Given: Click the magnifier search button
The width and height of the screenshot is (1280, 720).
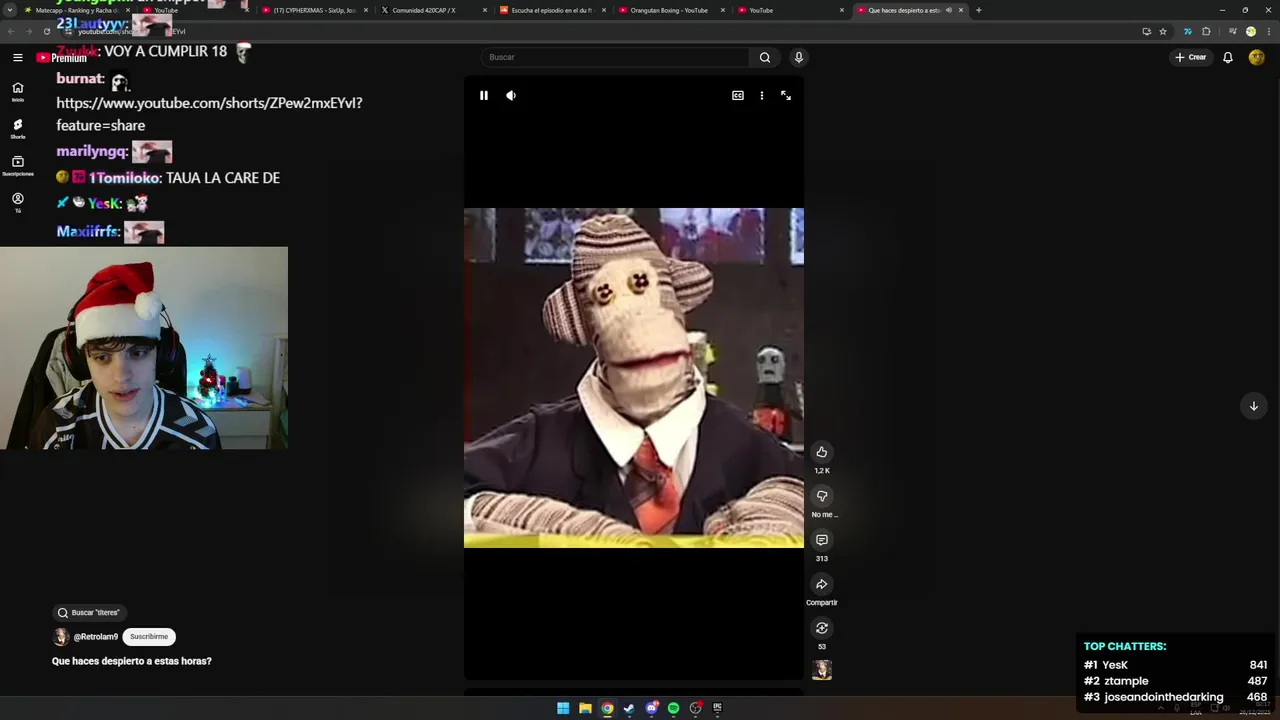Looking at the screenshot, I should click(x=765, y=57).
